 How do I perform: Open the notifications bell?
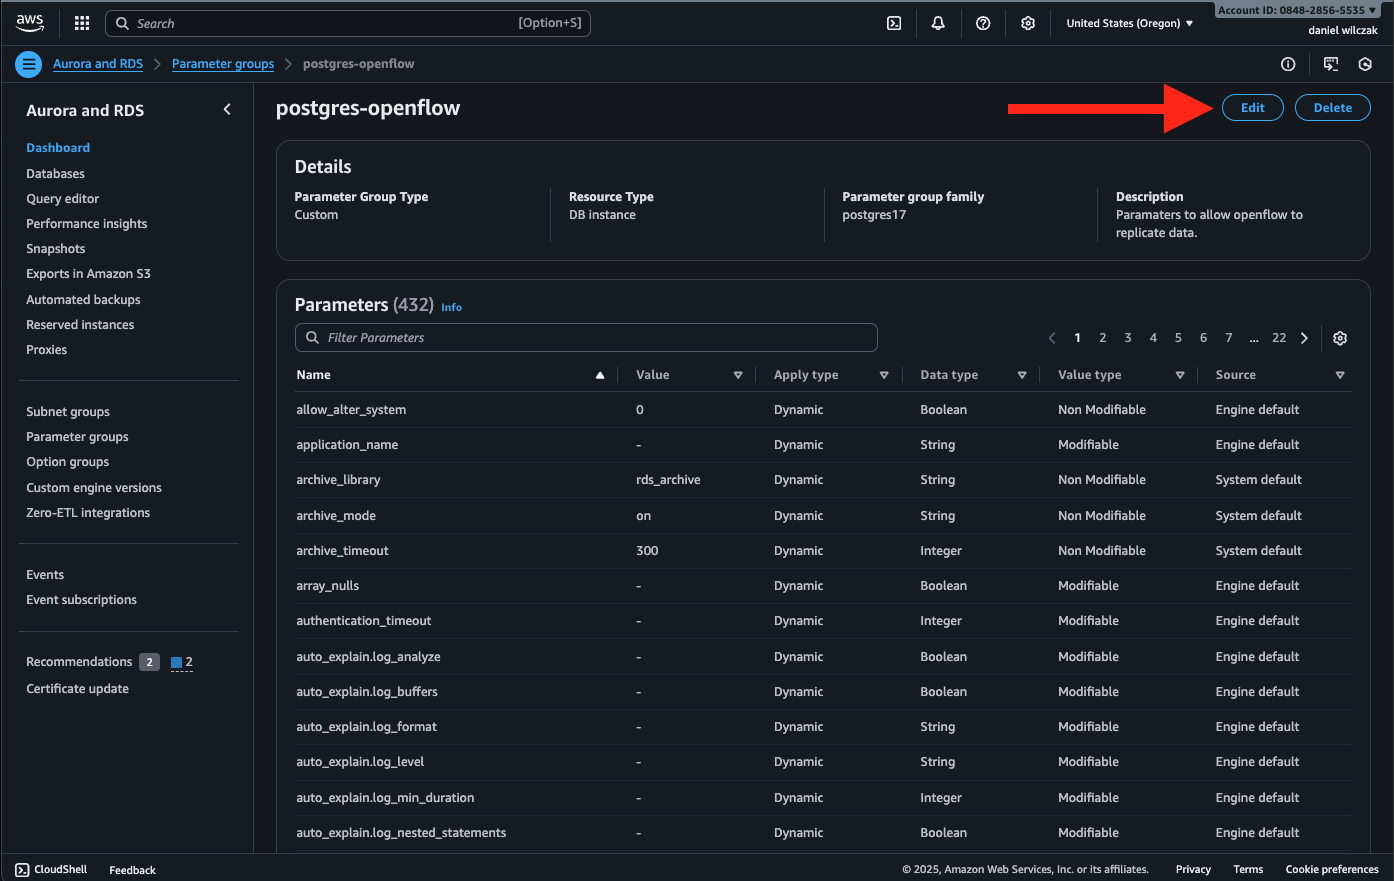[938, 23]
